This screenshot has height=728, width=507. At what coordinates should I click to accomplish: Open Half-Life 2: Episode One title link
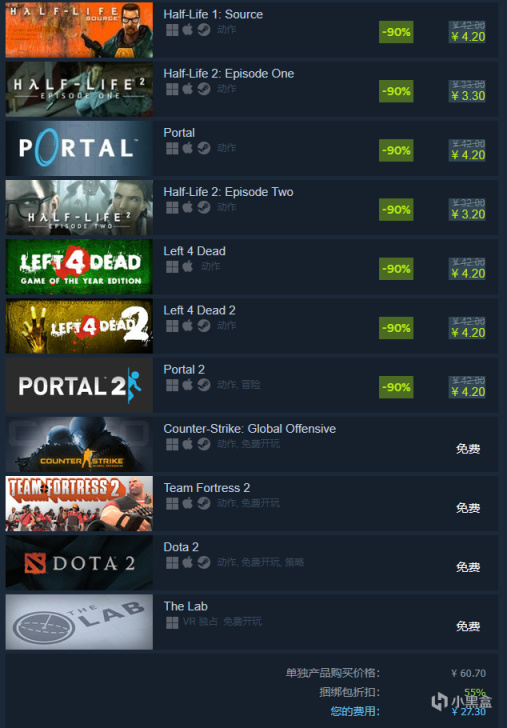click(228, 74)
